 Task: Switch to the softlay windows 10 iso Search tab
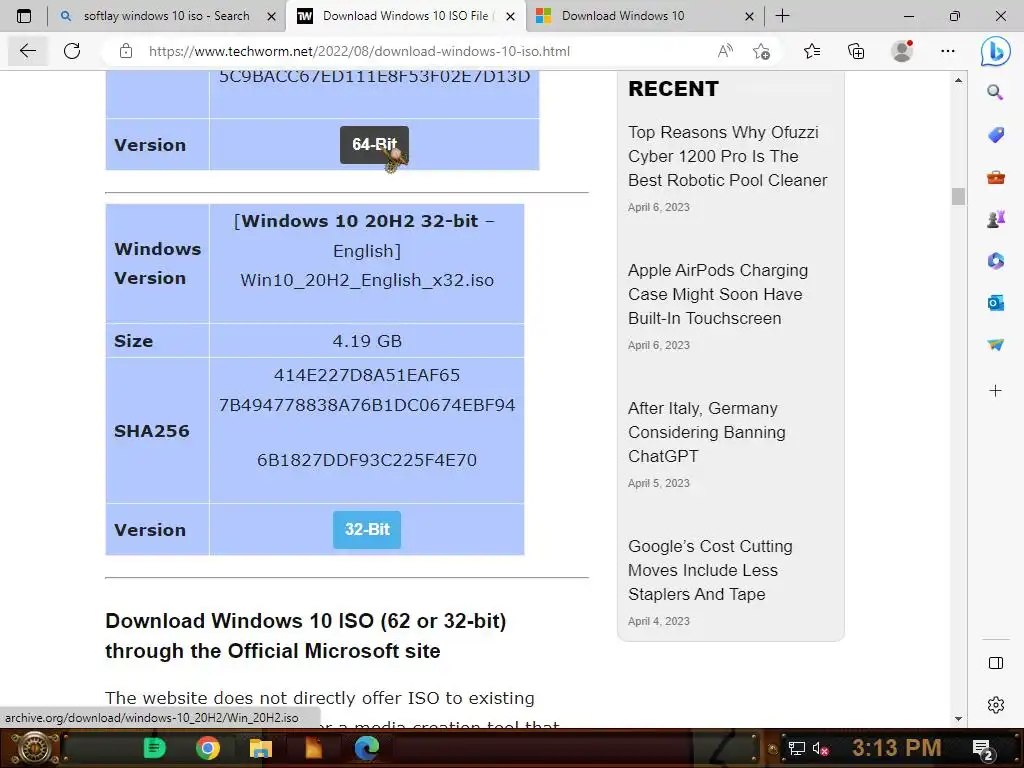coord(167,16)
